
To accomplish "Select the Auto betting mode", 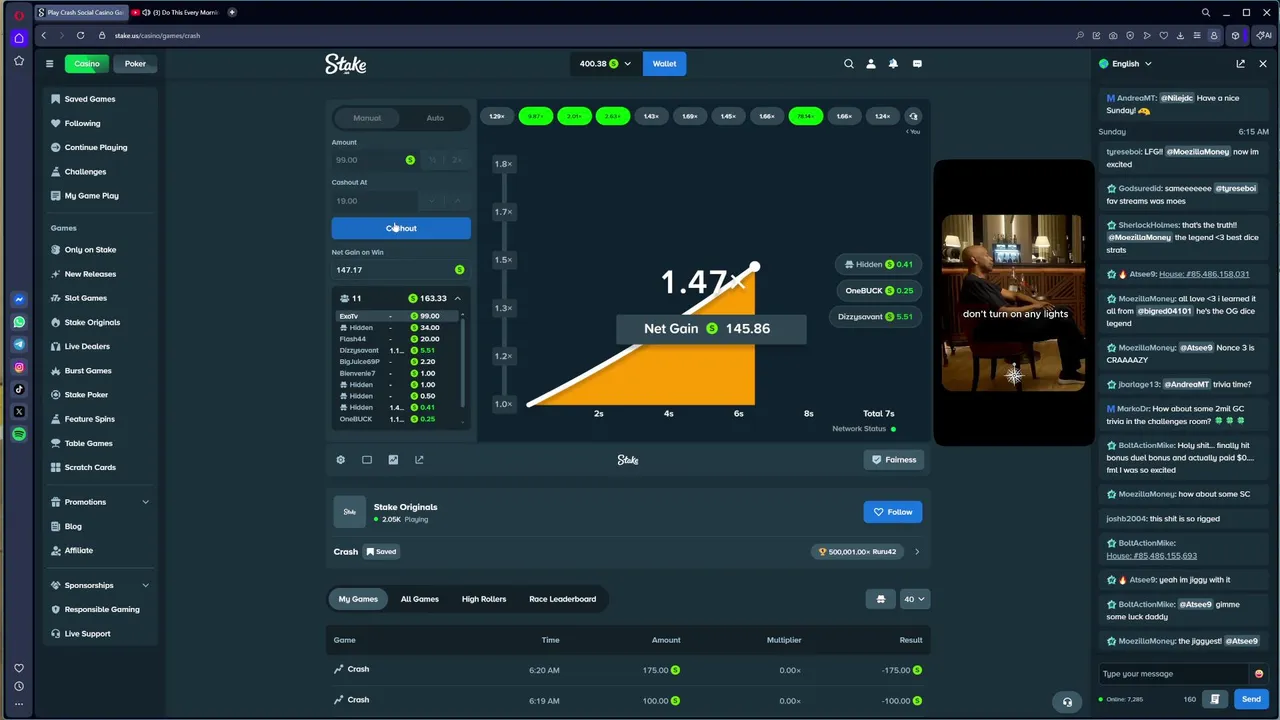I will tap(435, 118).
